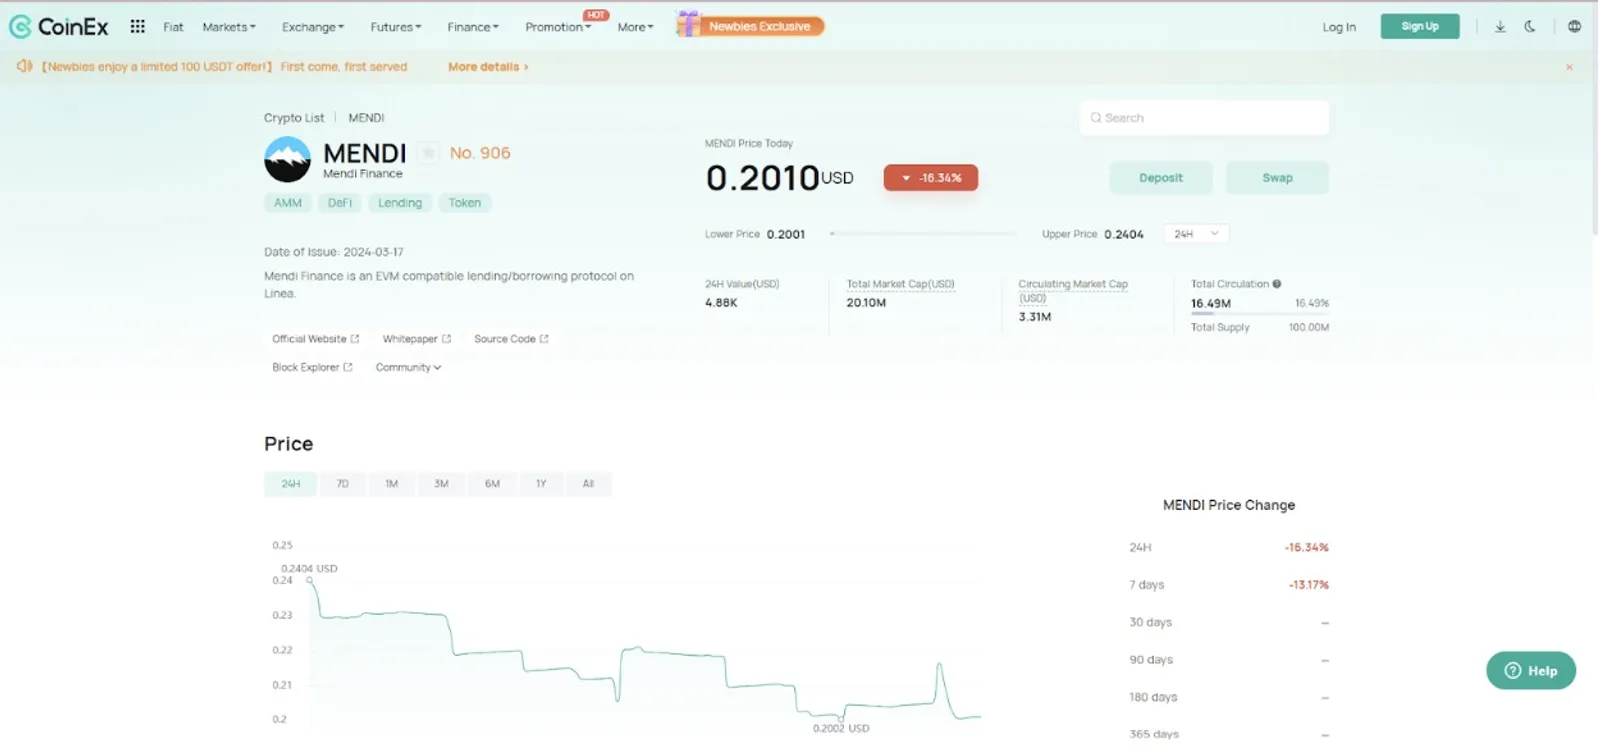
Task: Open the language globe icon
Action: pos(1574,27)
